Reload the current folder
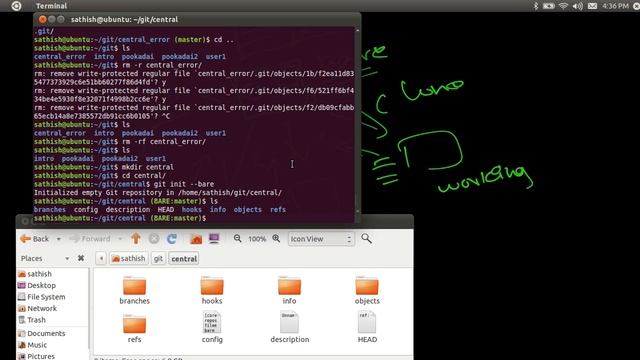This screenshot has width=640, height=360. click(171, 238)
